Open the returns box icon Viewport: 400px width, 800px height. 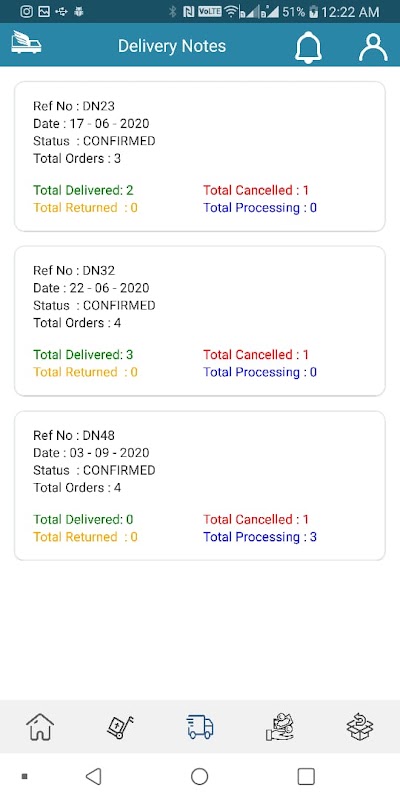coord(360,727)
